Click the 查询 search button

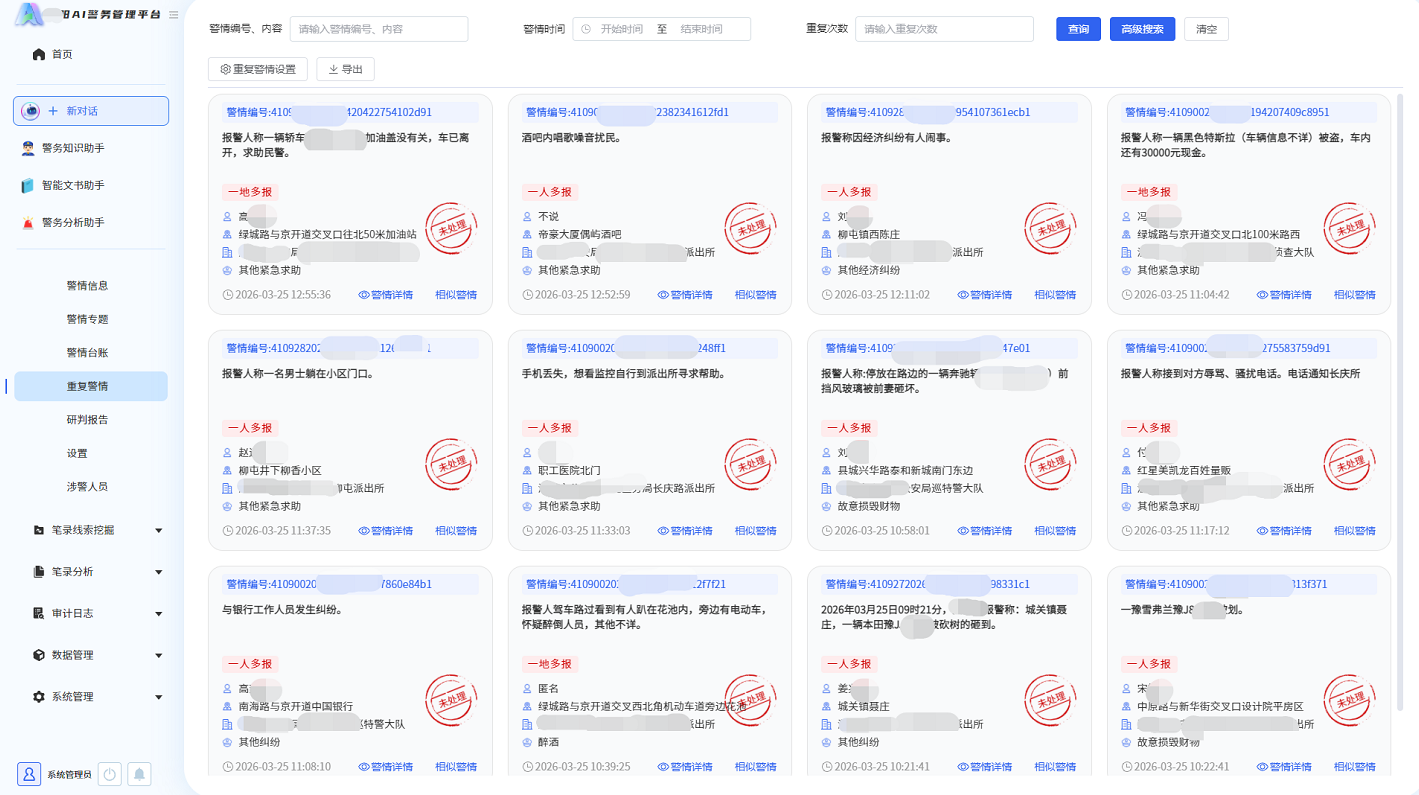coord(1077,29)
